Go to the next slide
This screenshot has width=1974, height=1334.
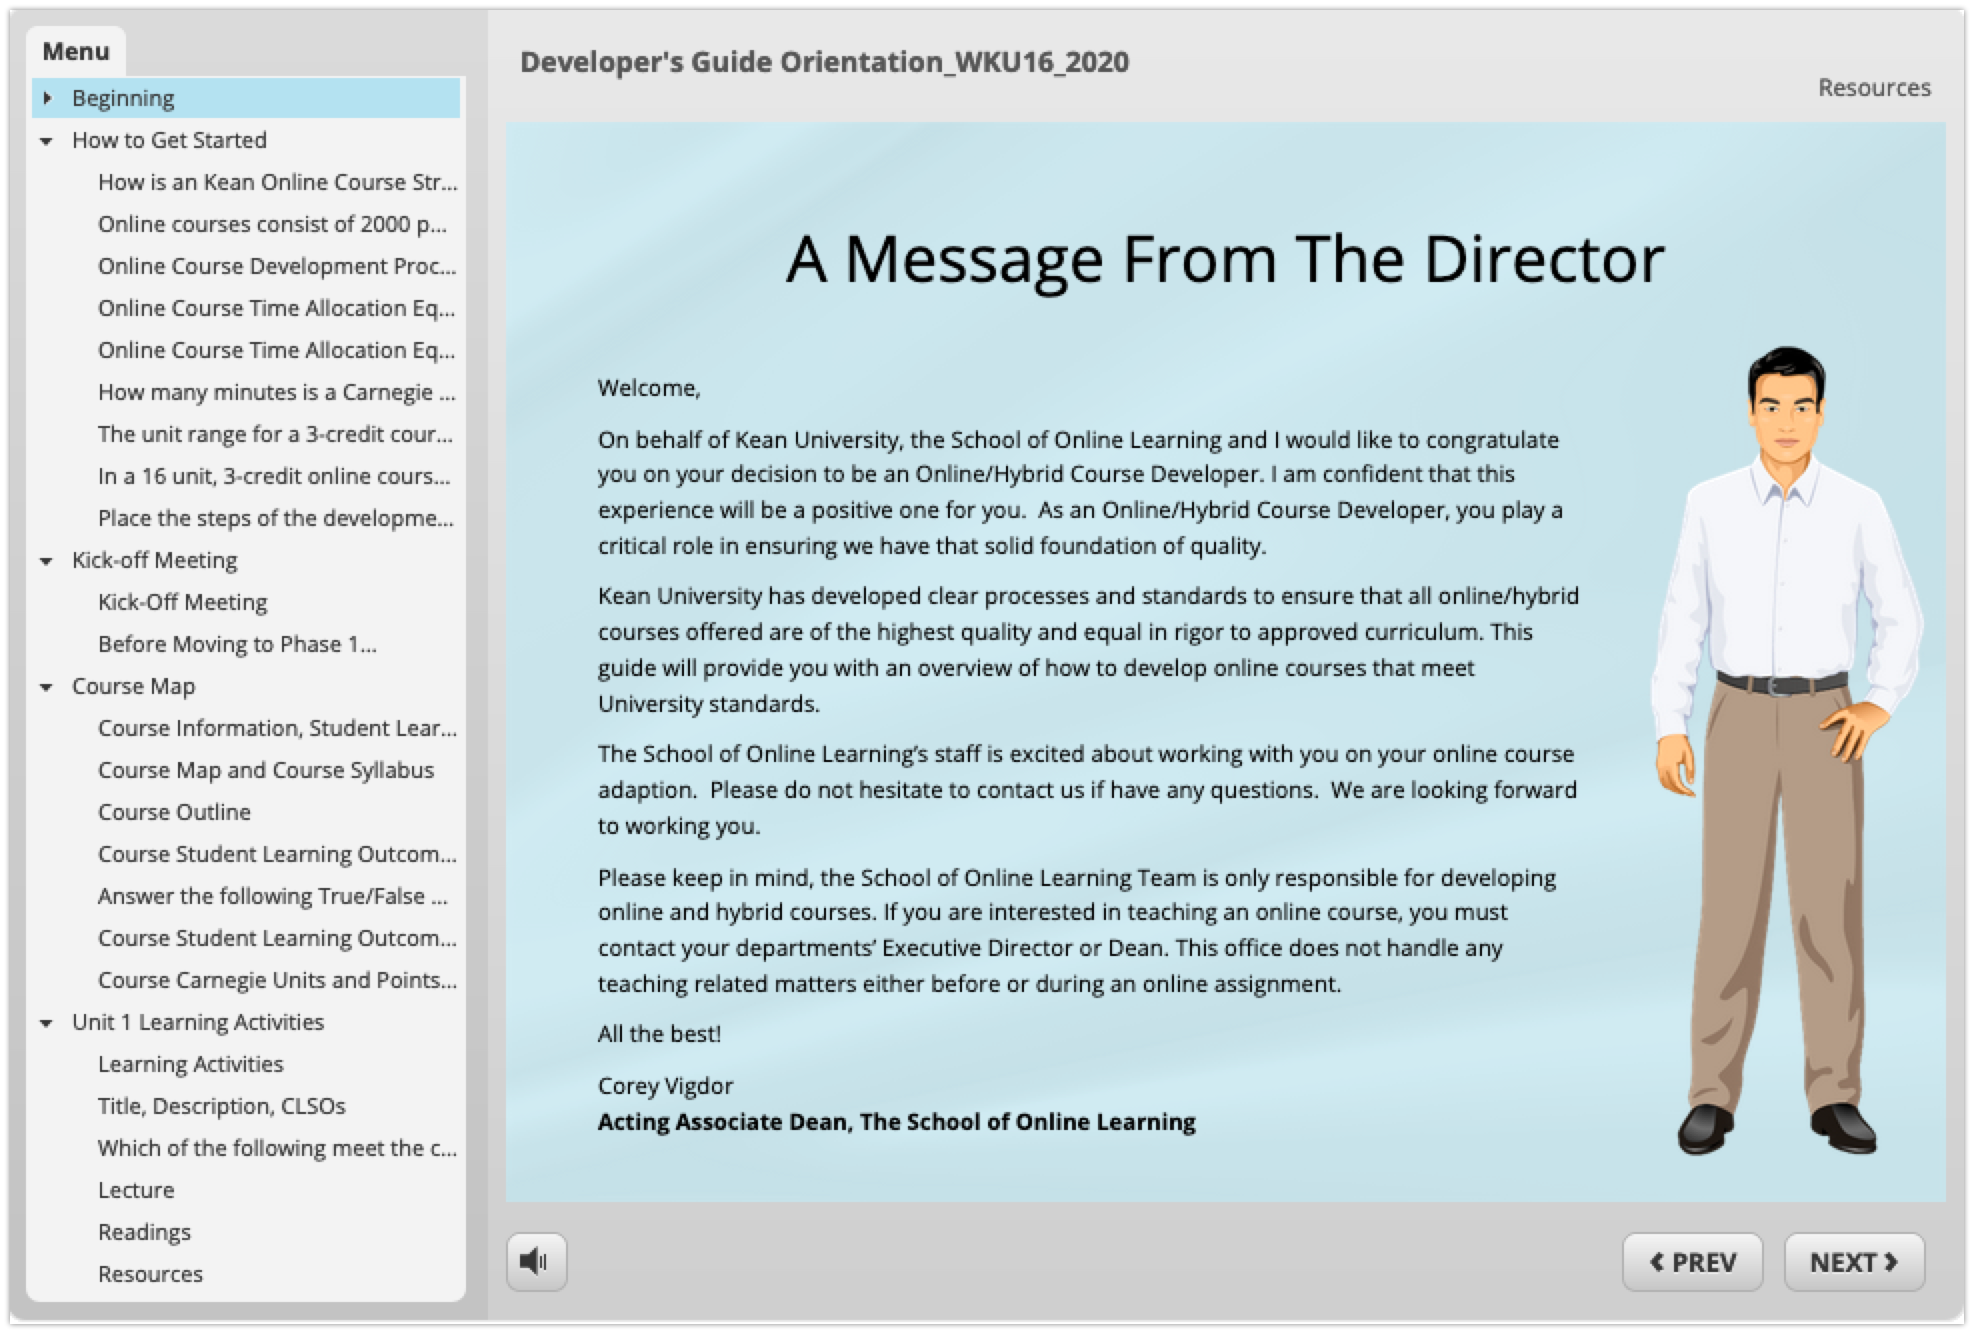pyautogui.click(x=1853, y=1261)
